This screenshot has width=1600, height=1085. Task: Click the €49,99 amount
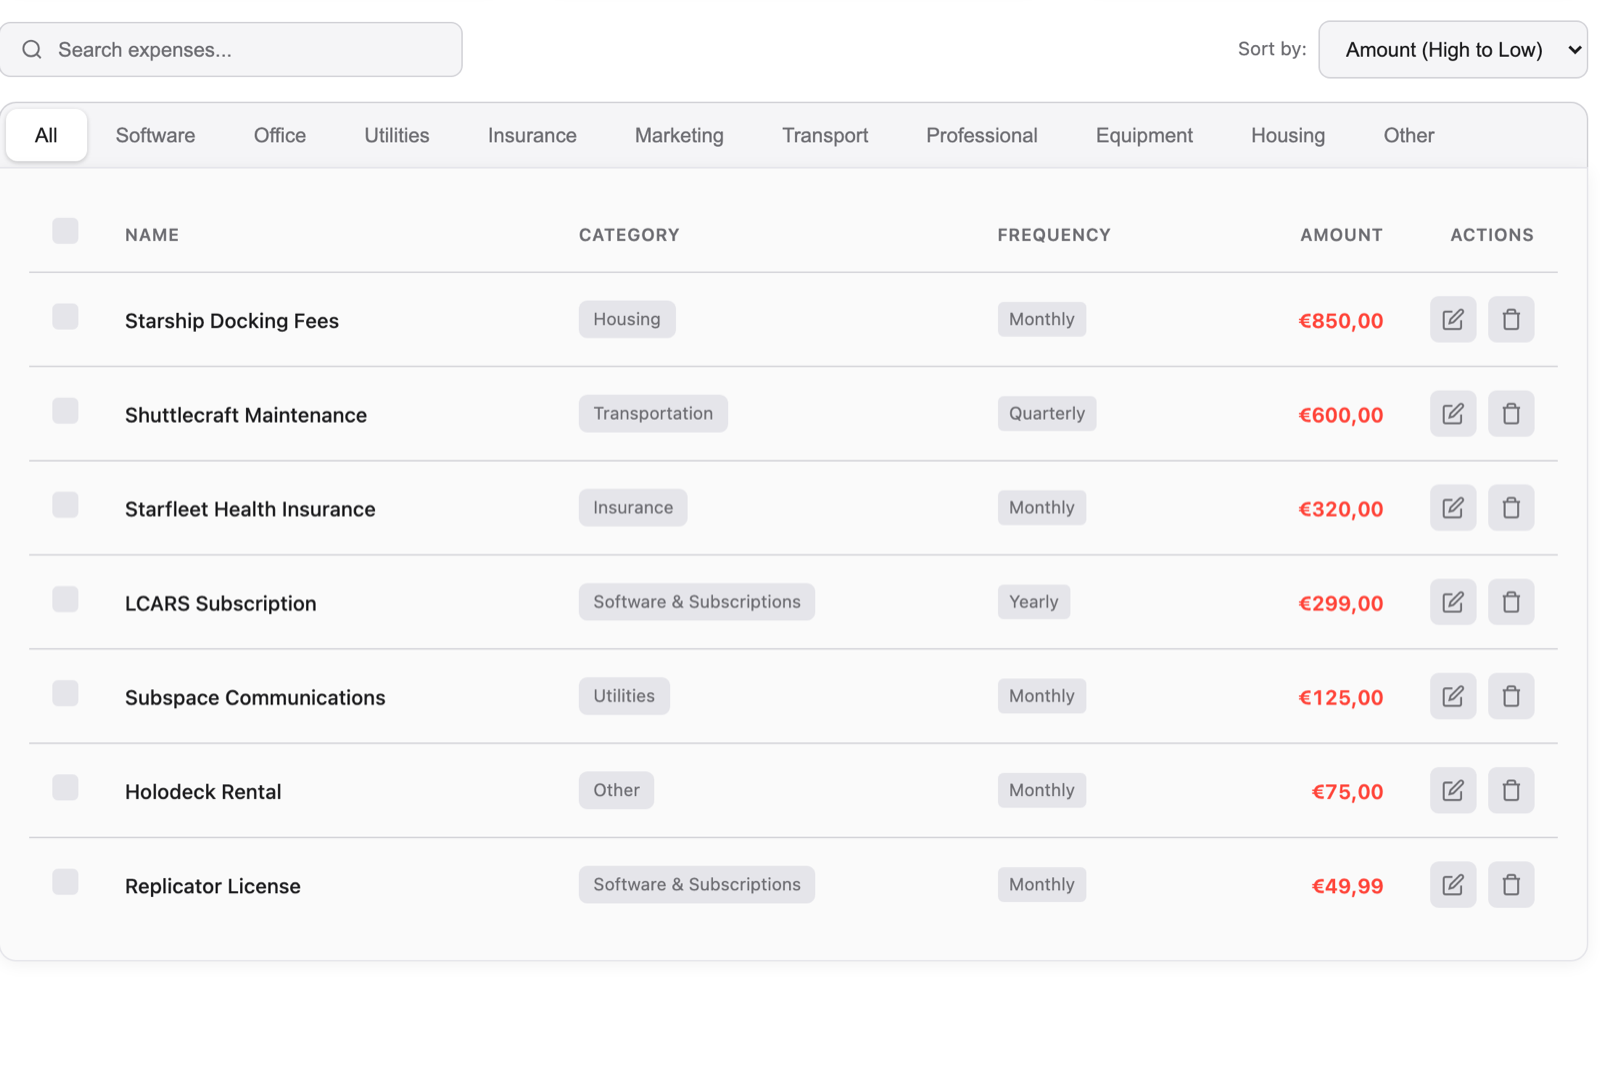[1347, 886]
